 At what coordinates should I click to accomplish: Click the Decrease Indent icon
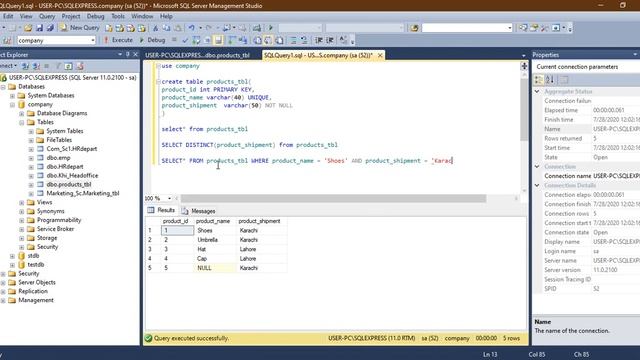319,40
